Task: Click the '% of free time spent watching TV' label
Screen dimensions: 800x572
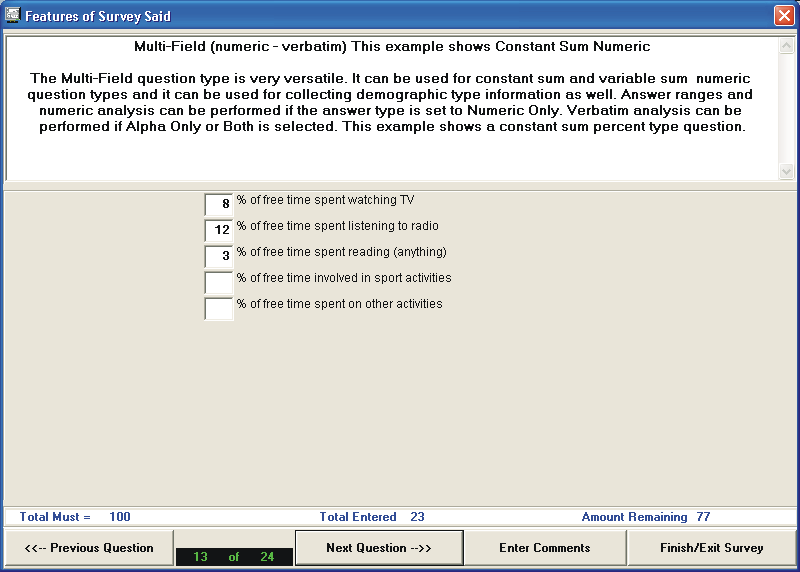Action: click(x=326, y=200)
